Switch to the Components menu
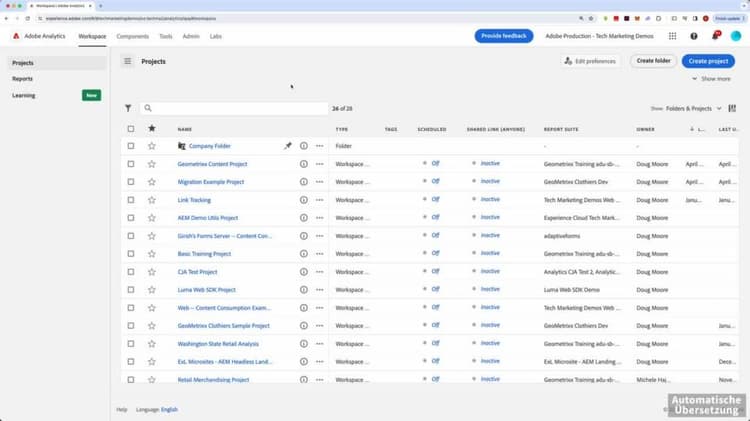The image size is (750, 421). [132, 36]
